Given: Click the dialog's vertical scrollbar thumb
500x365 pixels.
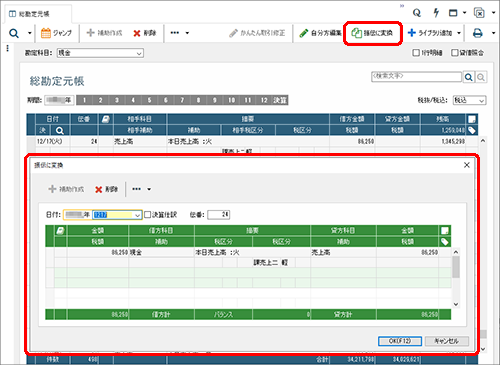Looking at the screenshot, I should 456,267.
